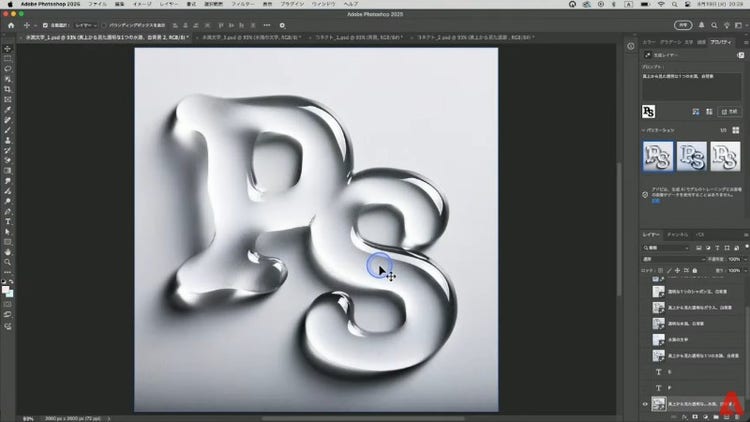Select the Horizontal Type tool
The height and width of the screenshot is (422, 750).
coord(7,221)
